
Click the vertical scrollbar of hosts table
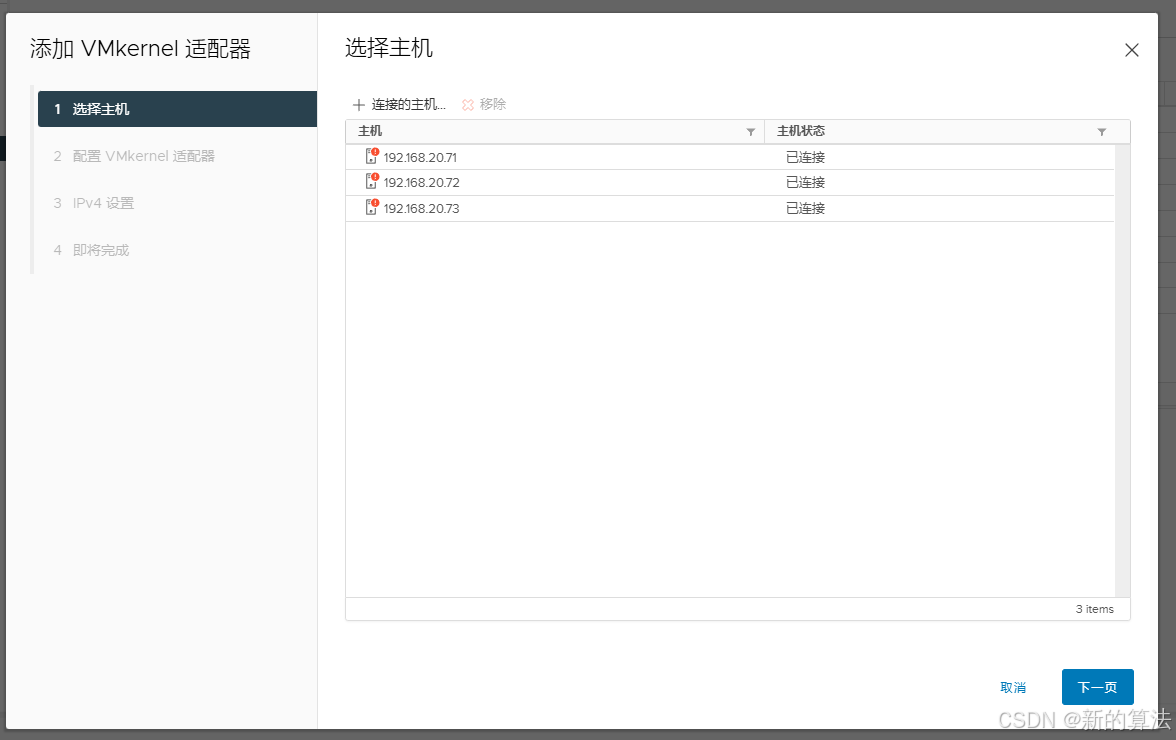[1122, 370]
